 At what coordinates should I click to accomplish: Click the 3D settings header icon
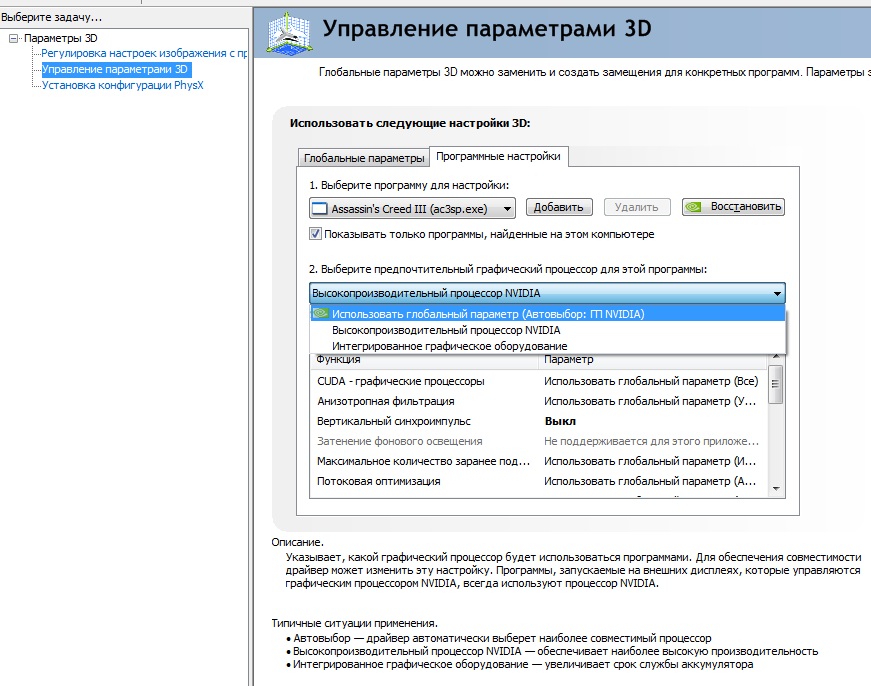(x=288, y=33)
